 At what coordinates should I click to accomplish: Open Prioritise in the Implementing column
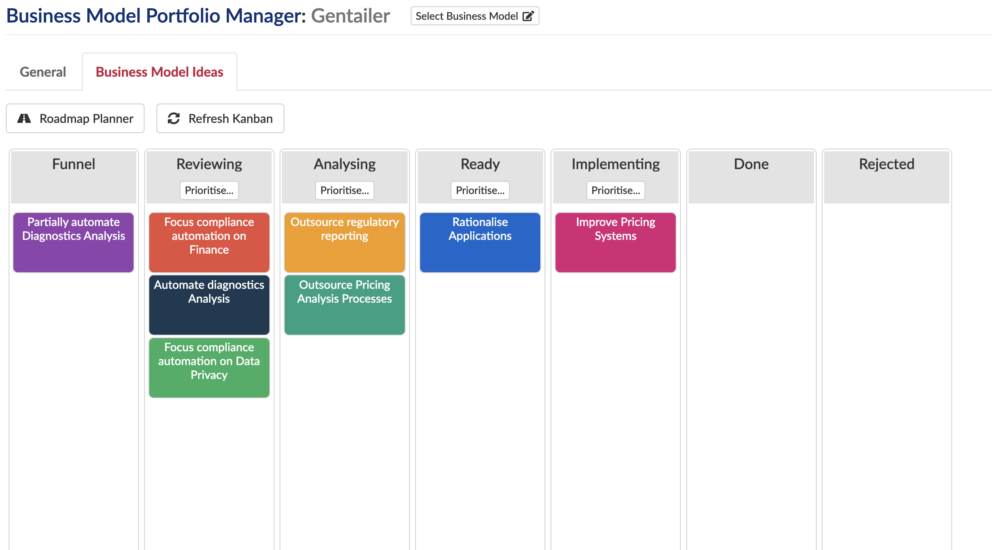615,190
